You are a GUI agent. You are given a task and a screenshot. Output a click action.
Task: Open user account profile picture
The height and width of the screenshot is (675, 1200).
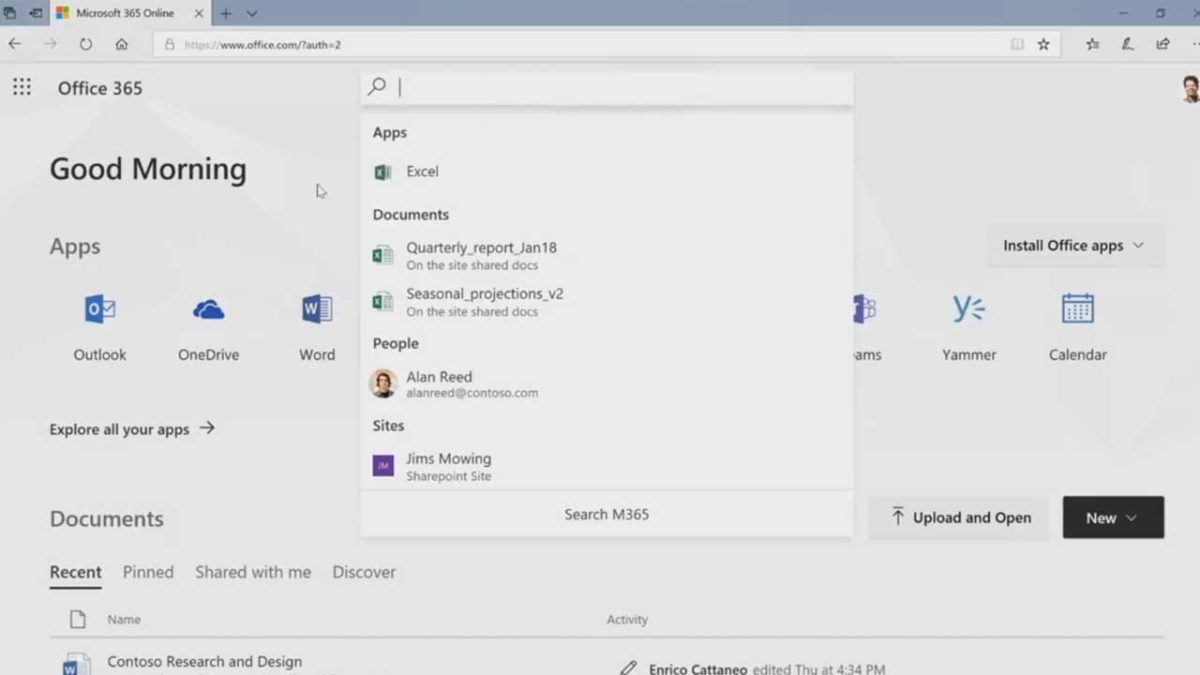tap(1190, 88)
